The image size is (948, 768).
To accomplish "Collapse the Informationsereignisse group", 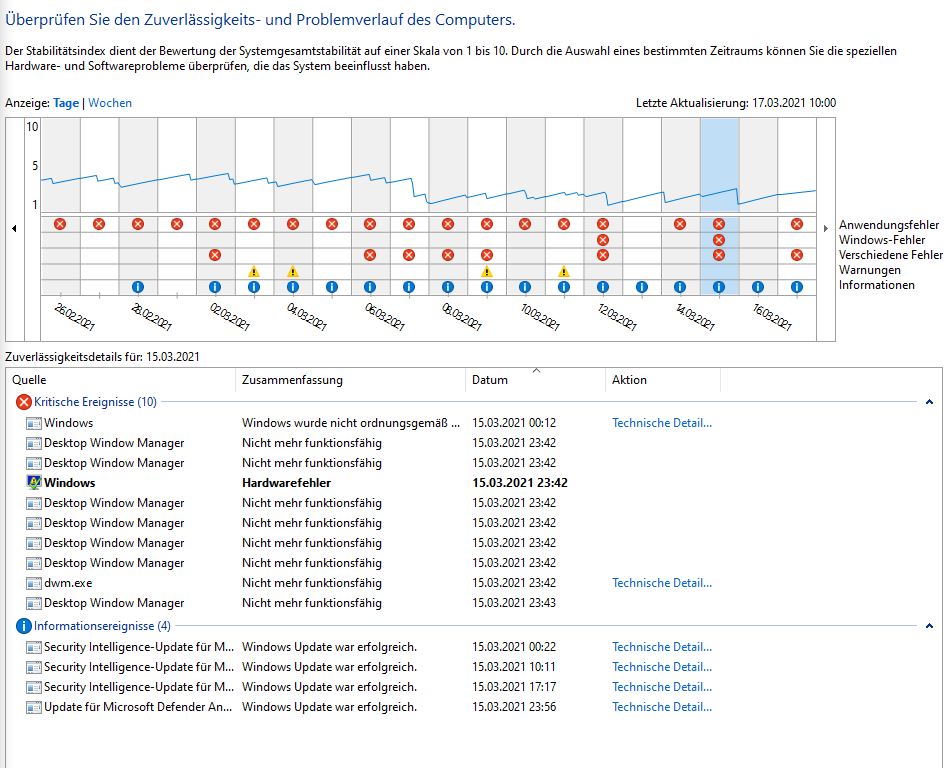I will click(x=929, y=626).
